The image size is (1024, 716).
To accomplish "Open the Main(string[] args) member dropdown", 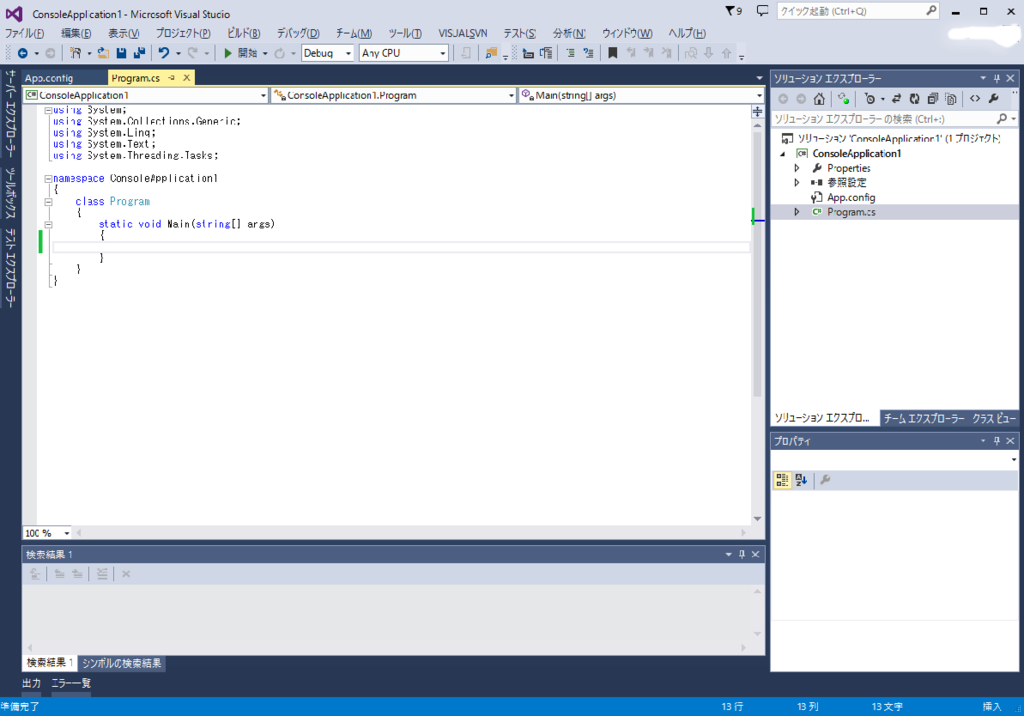I will pos(642,95).
